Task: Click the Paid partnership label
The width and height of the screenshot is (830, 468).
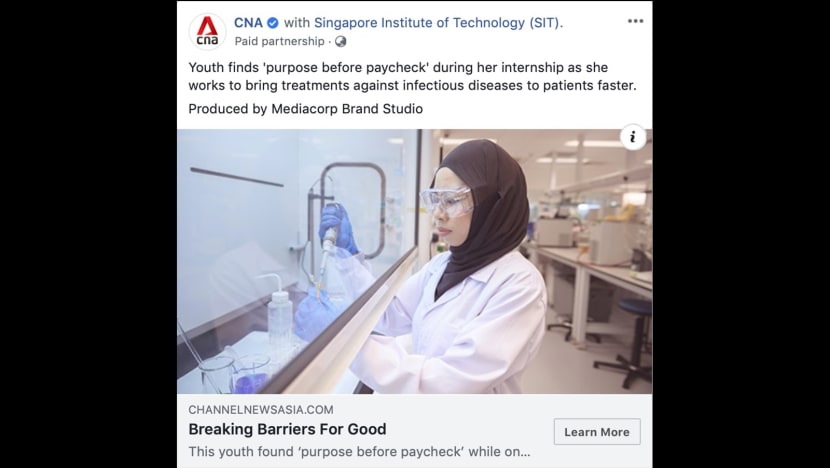Action: click(x=279, y=41)
